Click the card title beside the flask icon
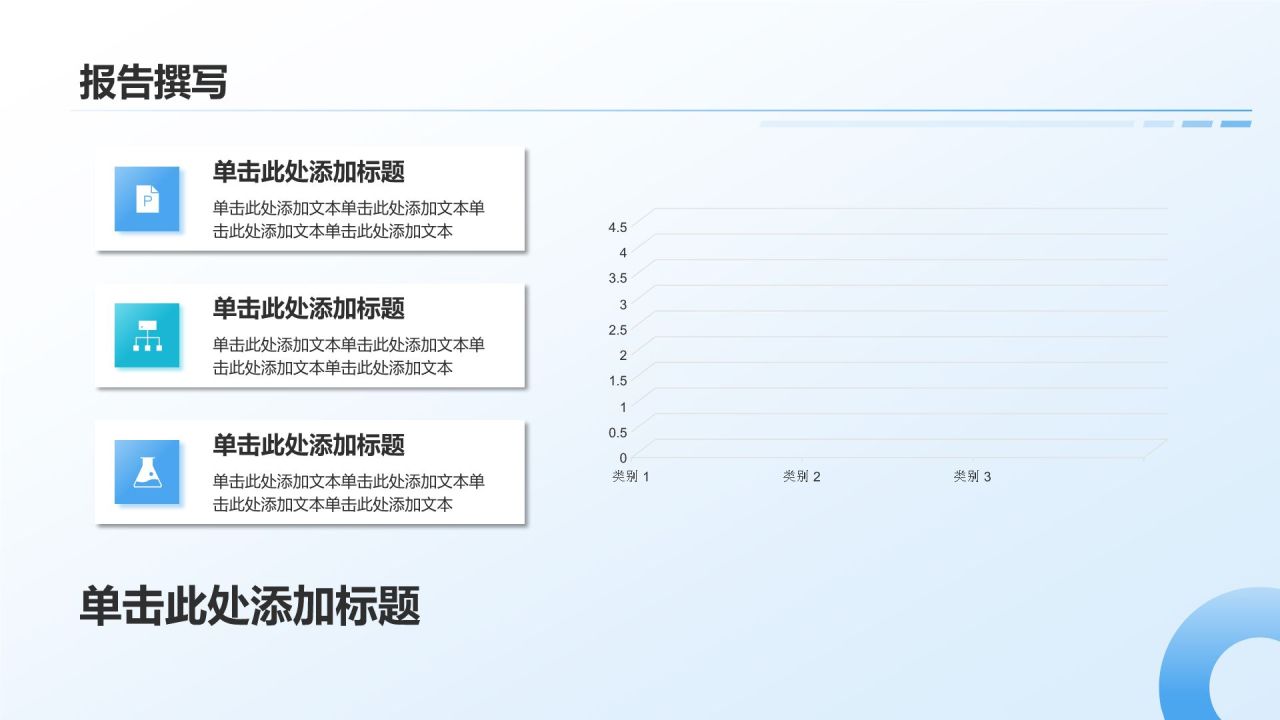This screenshot has width=1280, height=720. 309,444
